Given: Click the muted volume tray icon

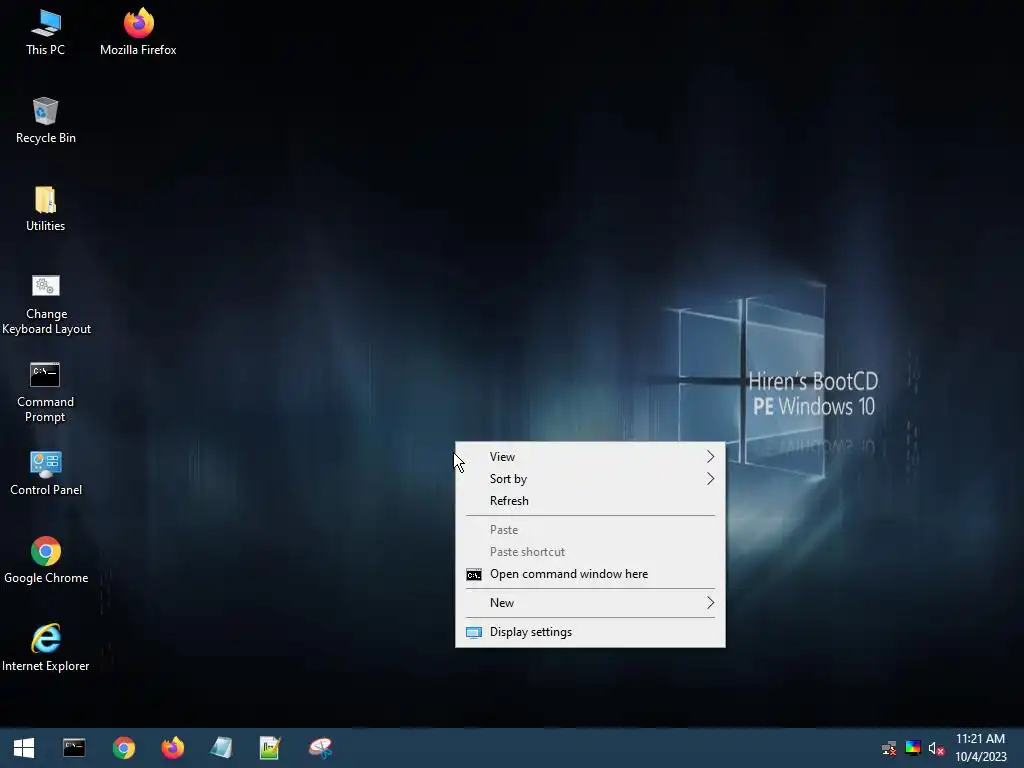Looking at the screenshot, I should [x=936, y=748].
